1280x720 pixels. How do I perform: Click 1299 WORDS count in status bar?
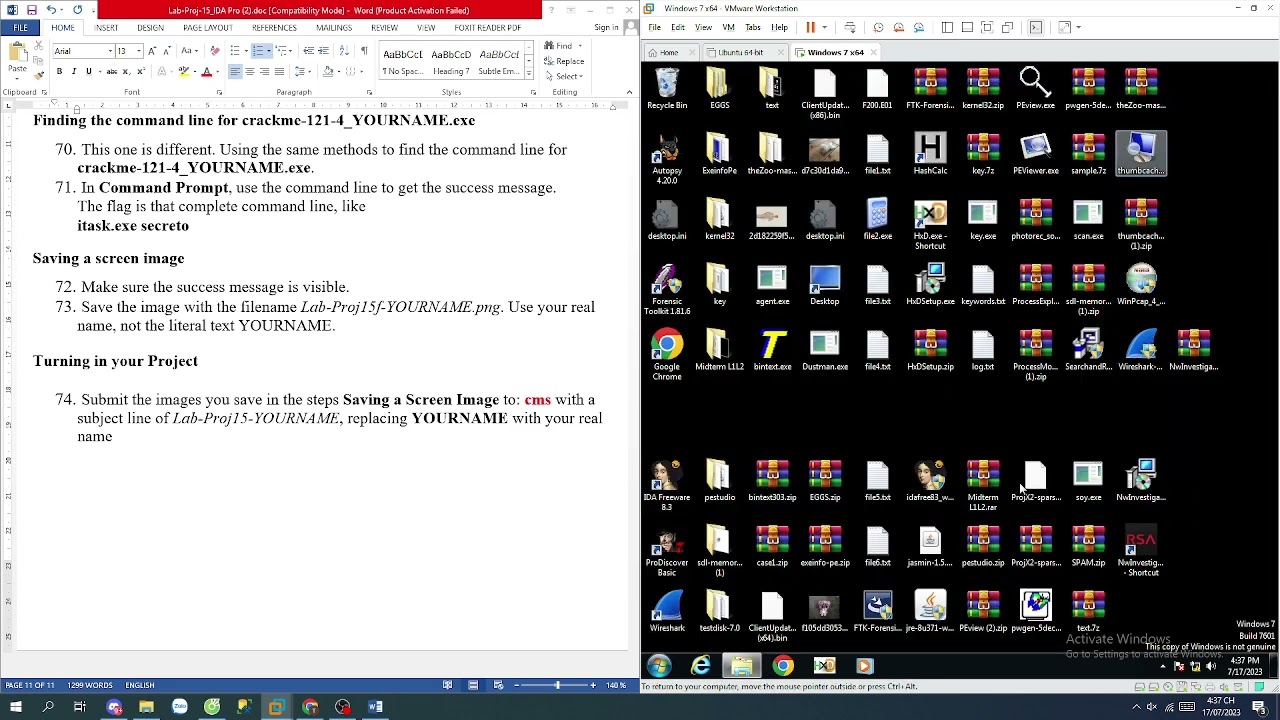90,685
